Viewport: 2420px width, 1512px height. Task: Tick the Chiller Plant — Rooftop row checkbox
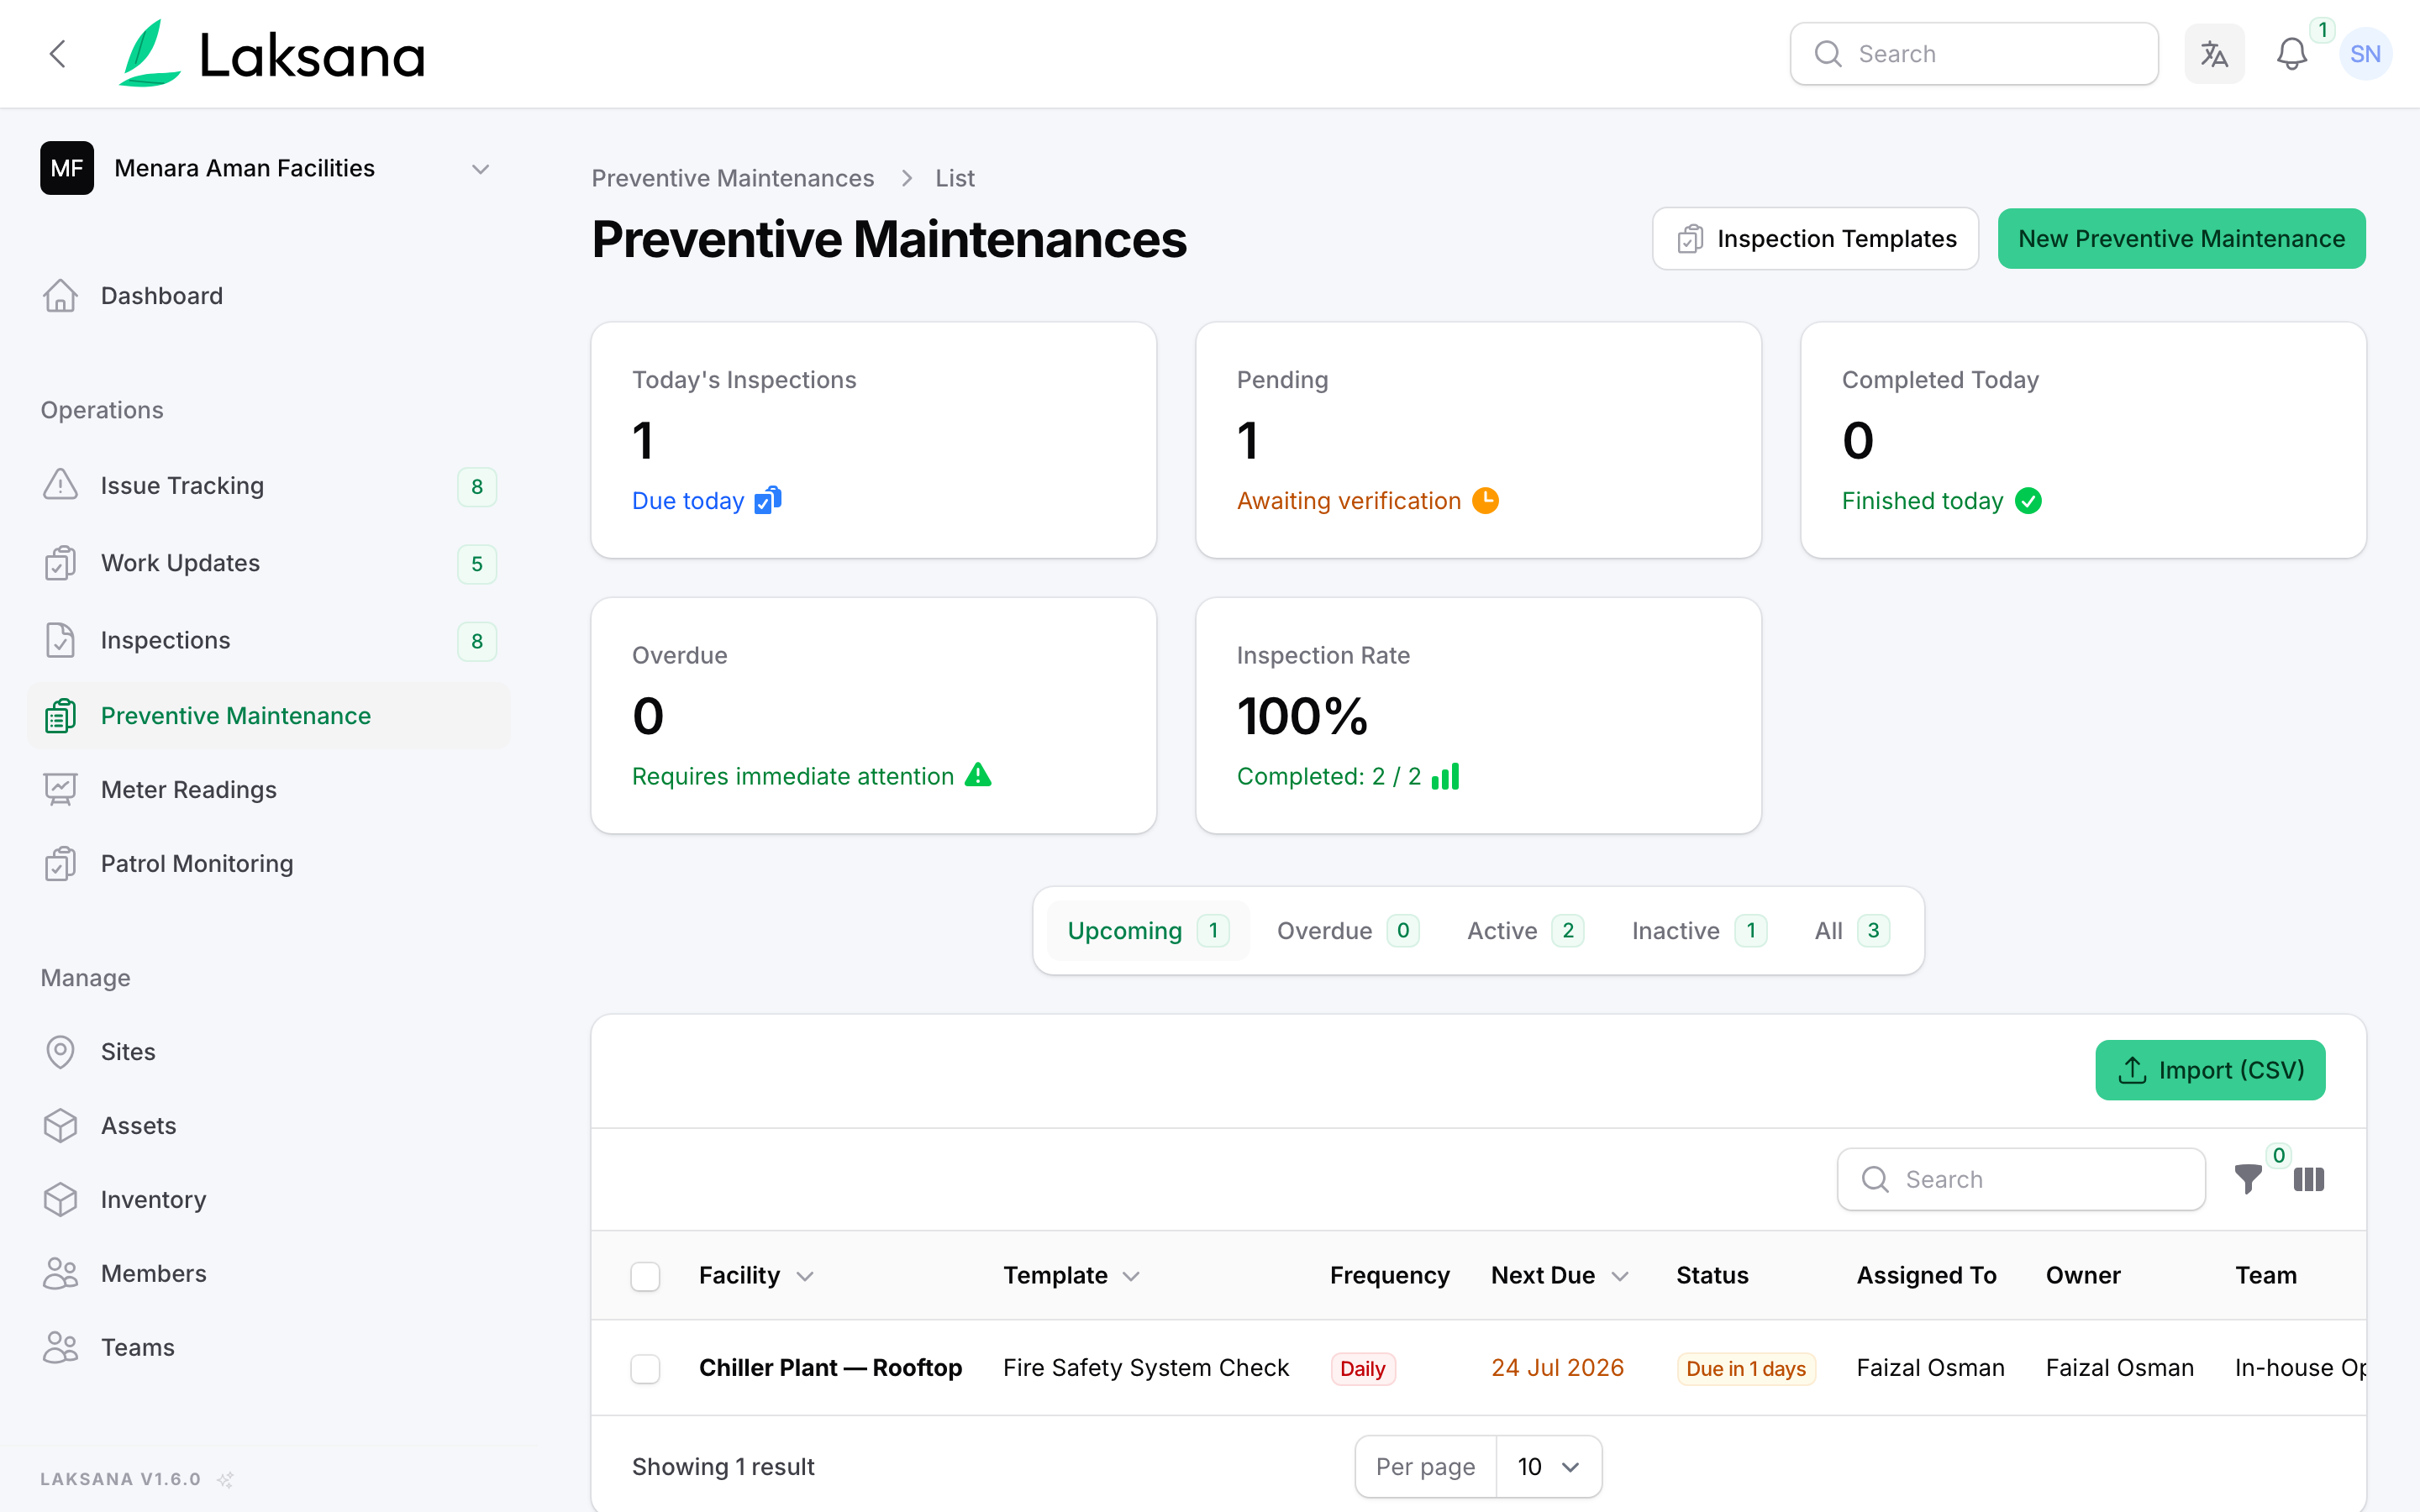click(645, 1369)
